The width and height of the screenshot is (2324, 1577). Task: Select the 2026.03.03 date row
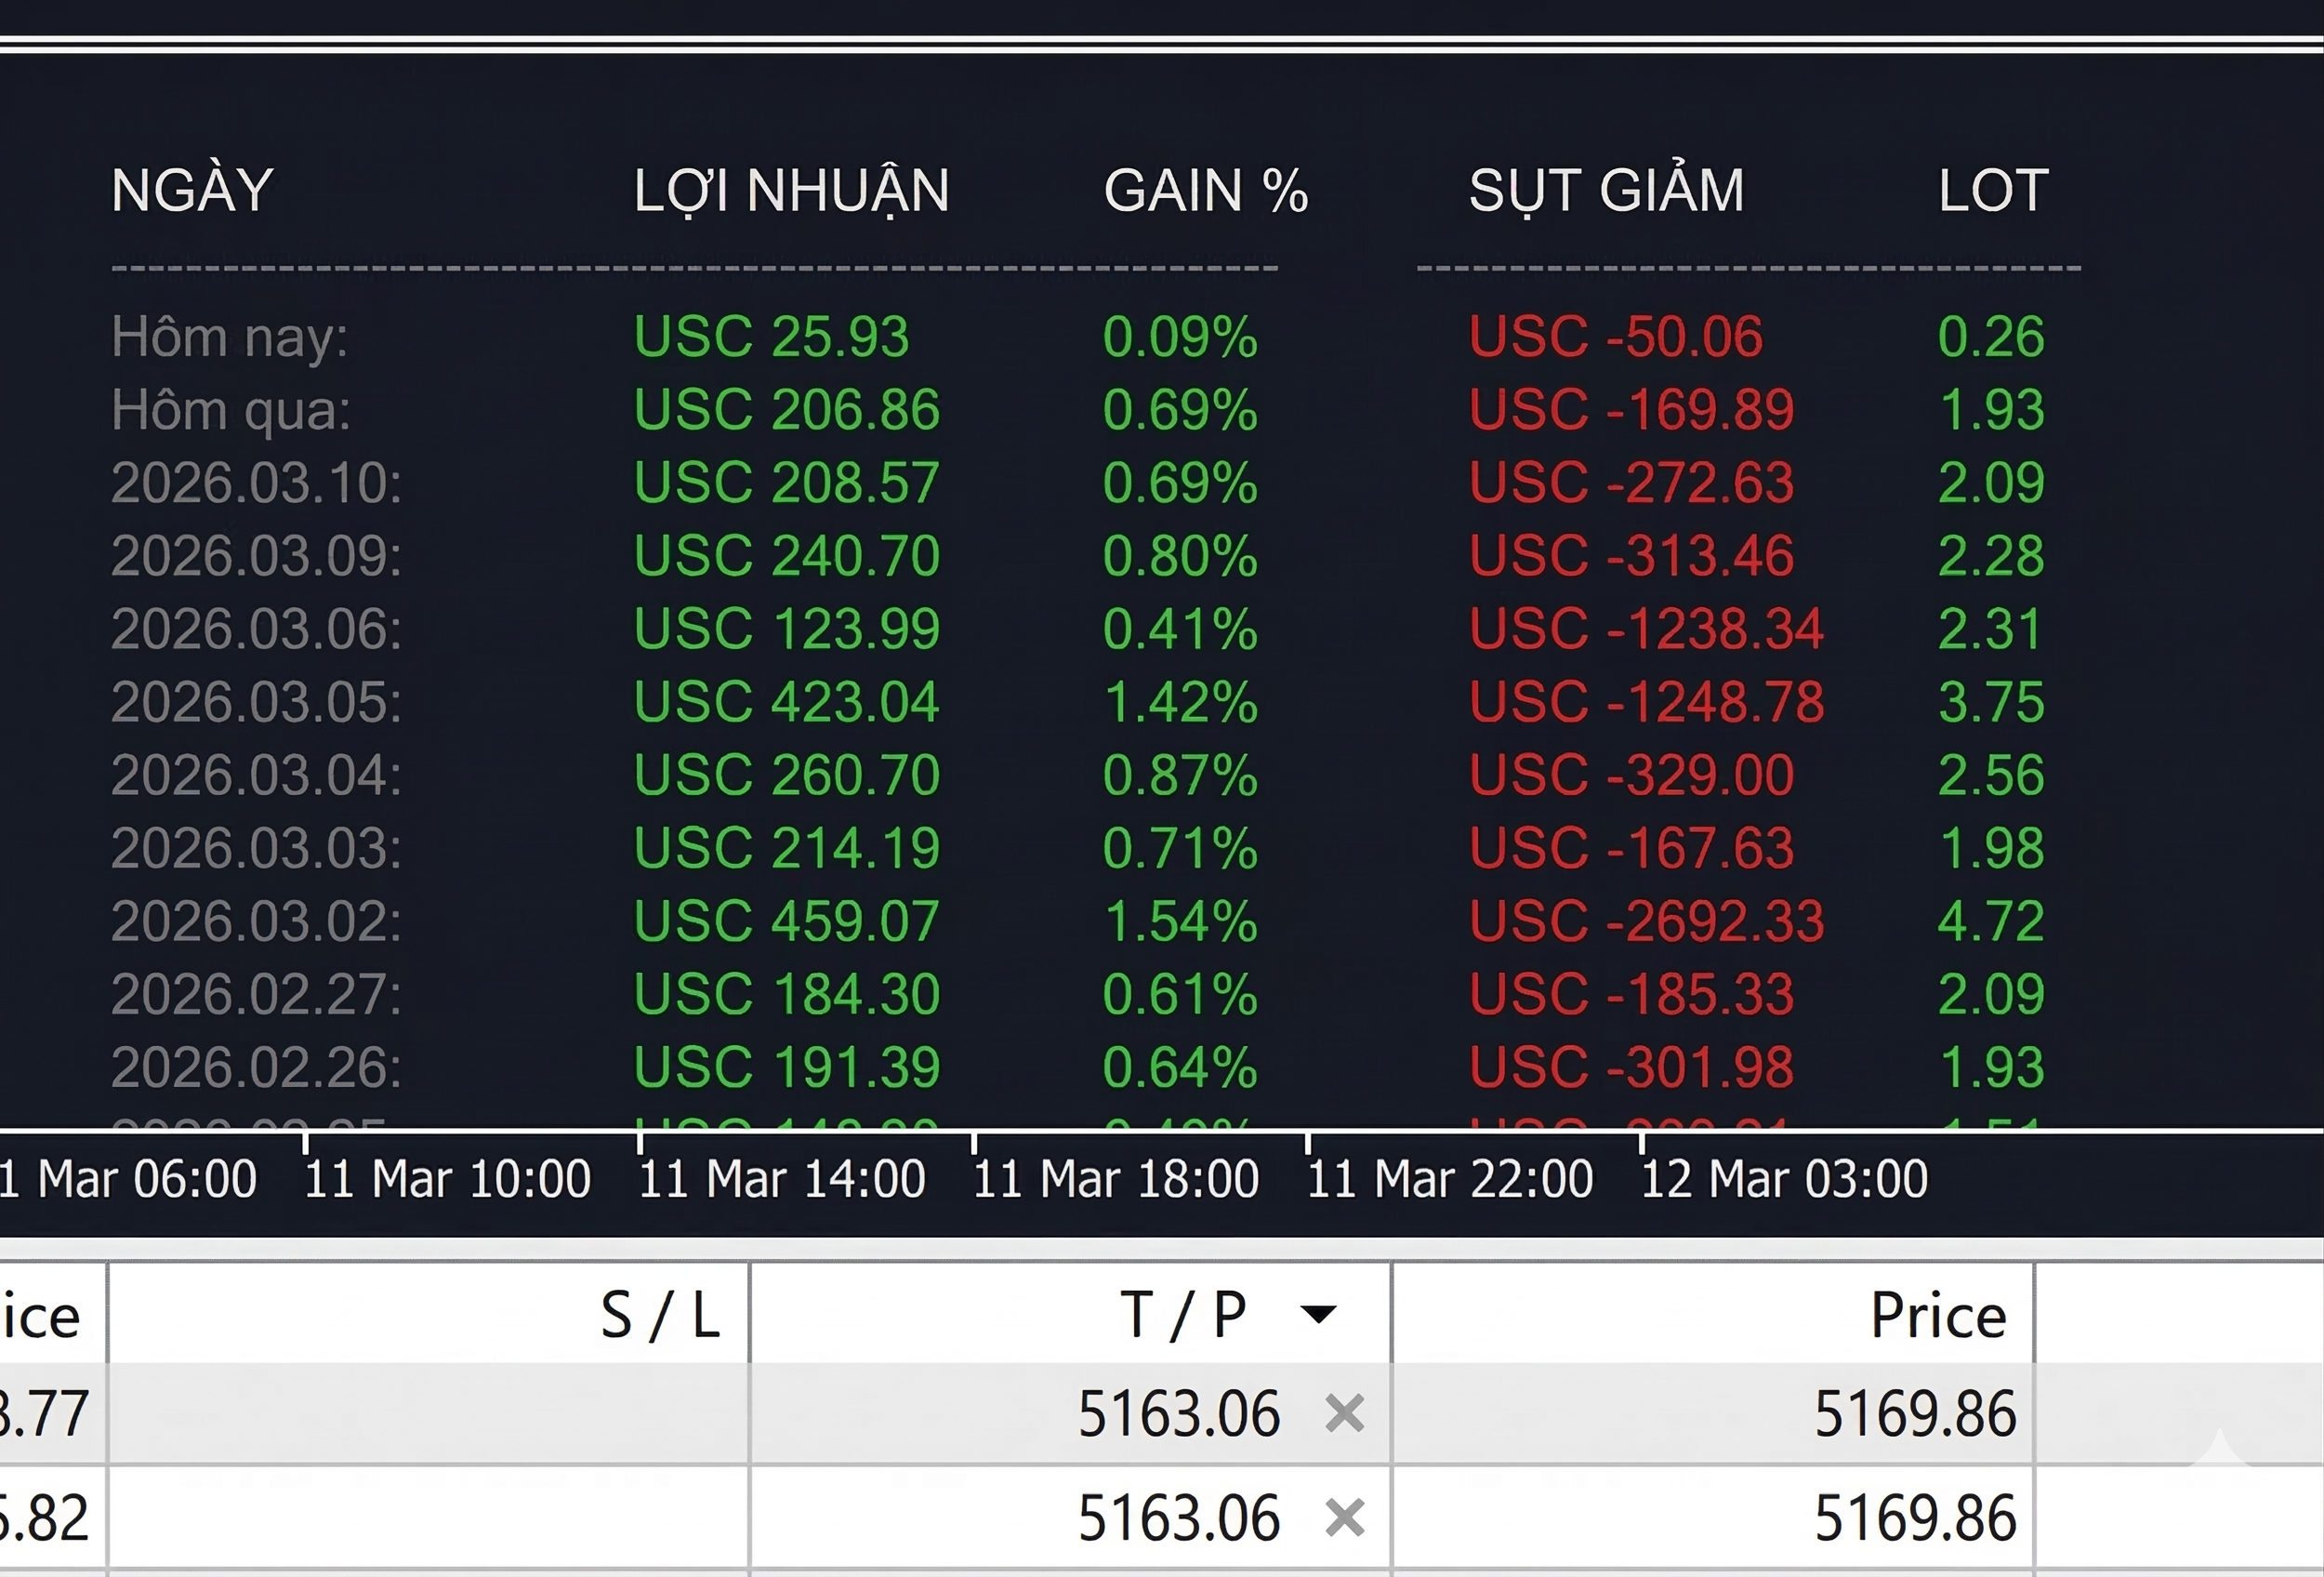coord(256,848)
